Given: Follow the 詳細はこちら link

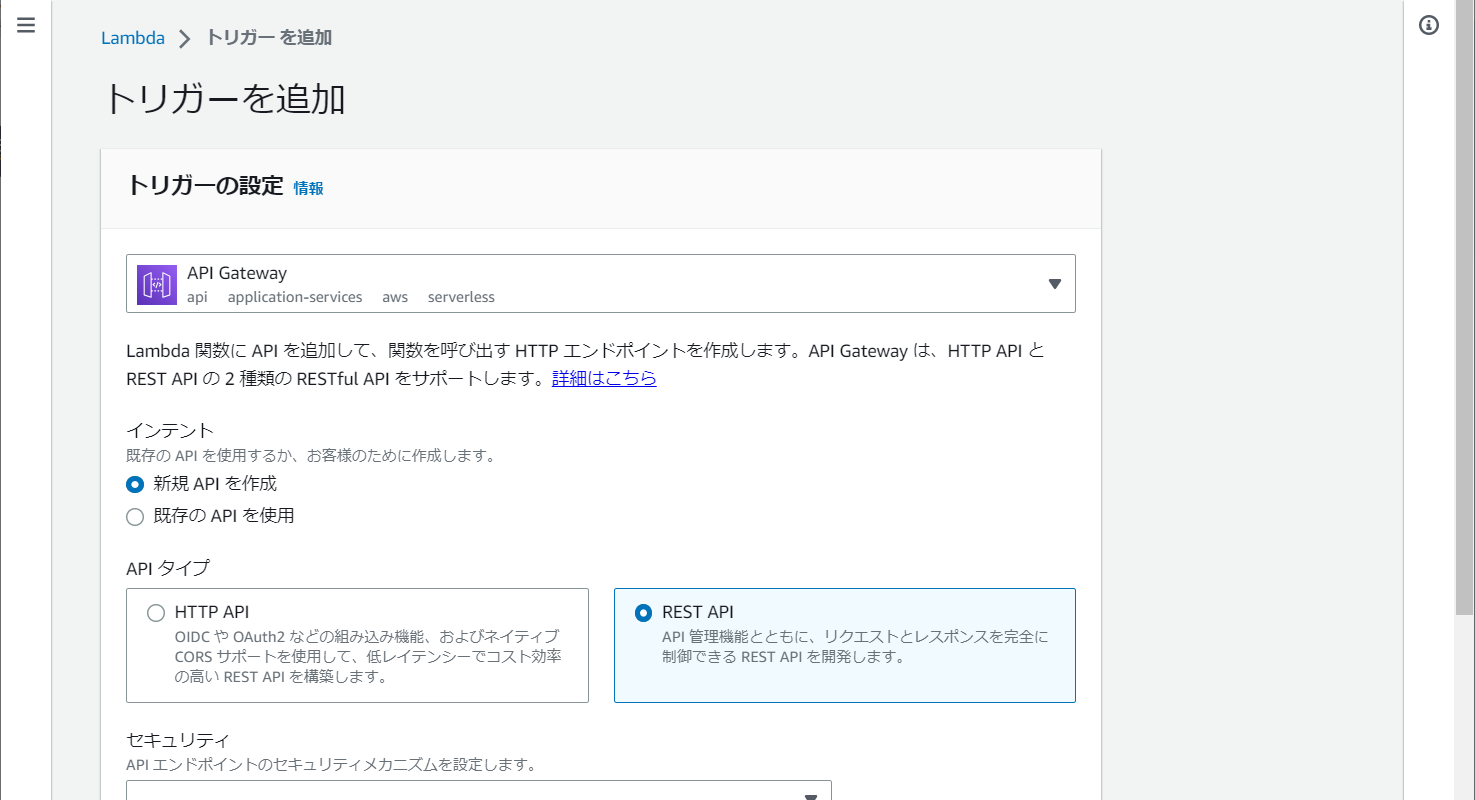Looking at the screenshot, I should click(x=604, y=379).
